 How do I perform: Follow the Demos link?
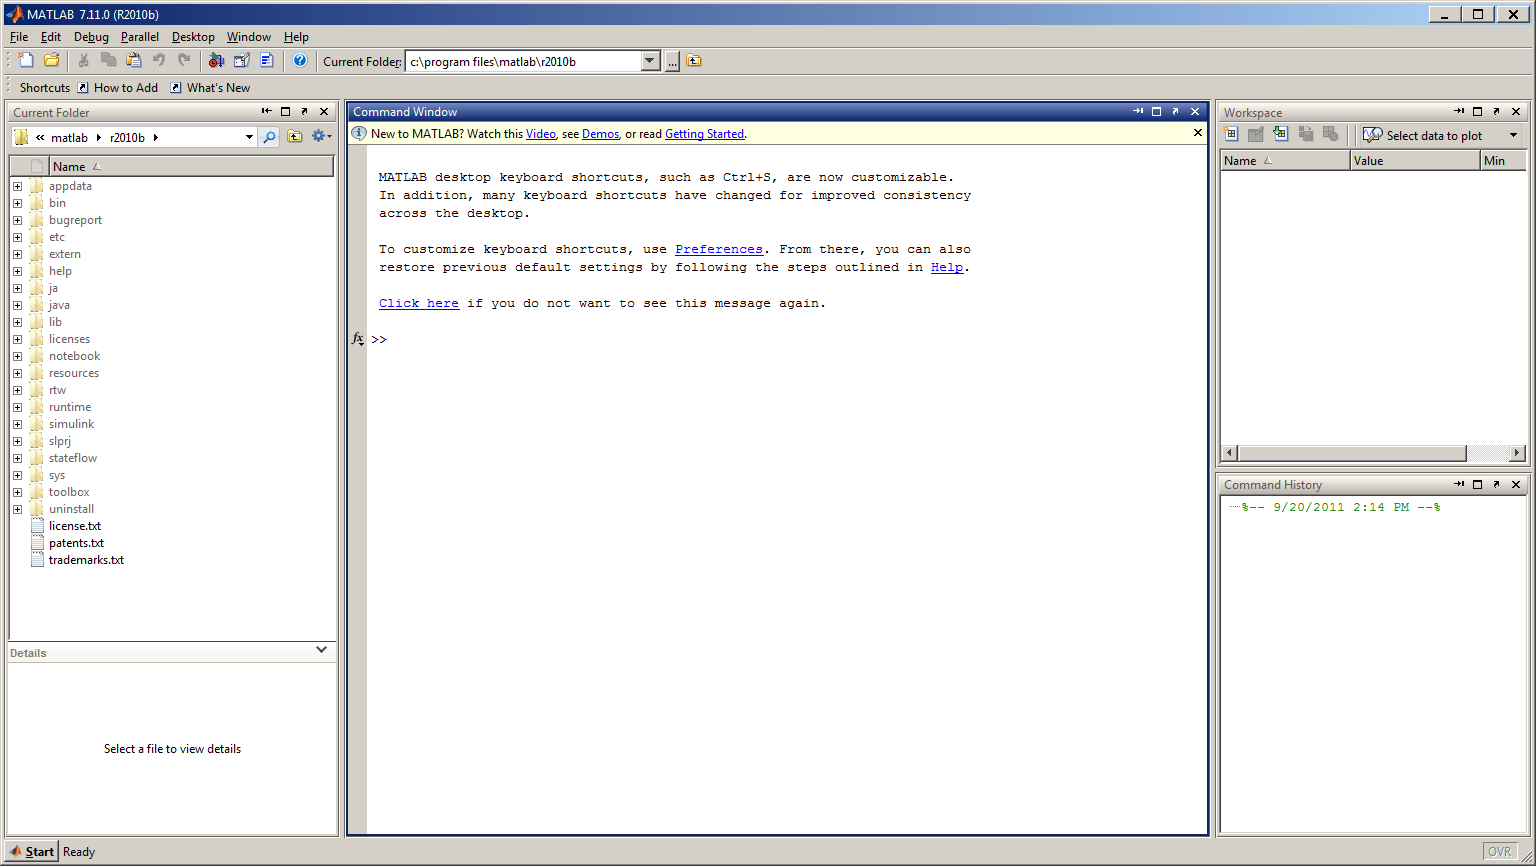click(x=601, y=134)
